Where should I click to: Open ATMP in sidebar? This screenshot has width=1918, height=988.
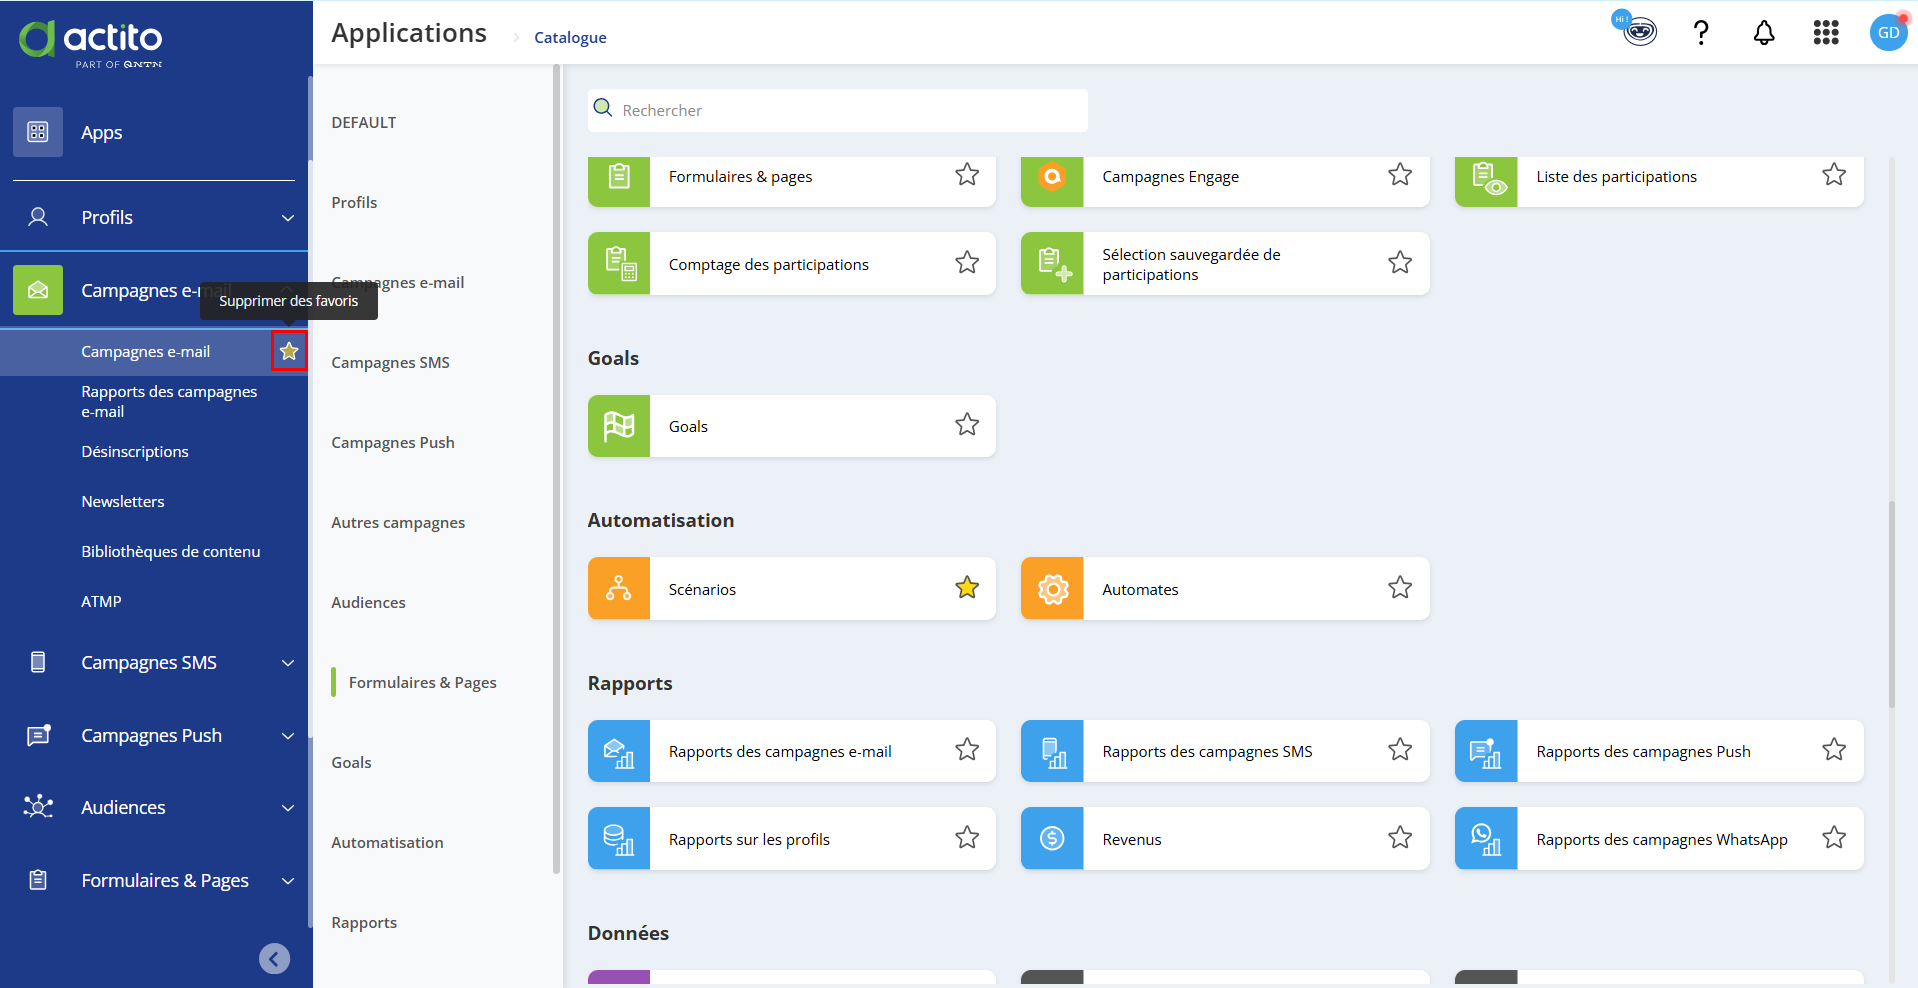[x=101, y=601]
